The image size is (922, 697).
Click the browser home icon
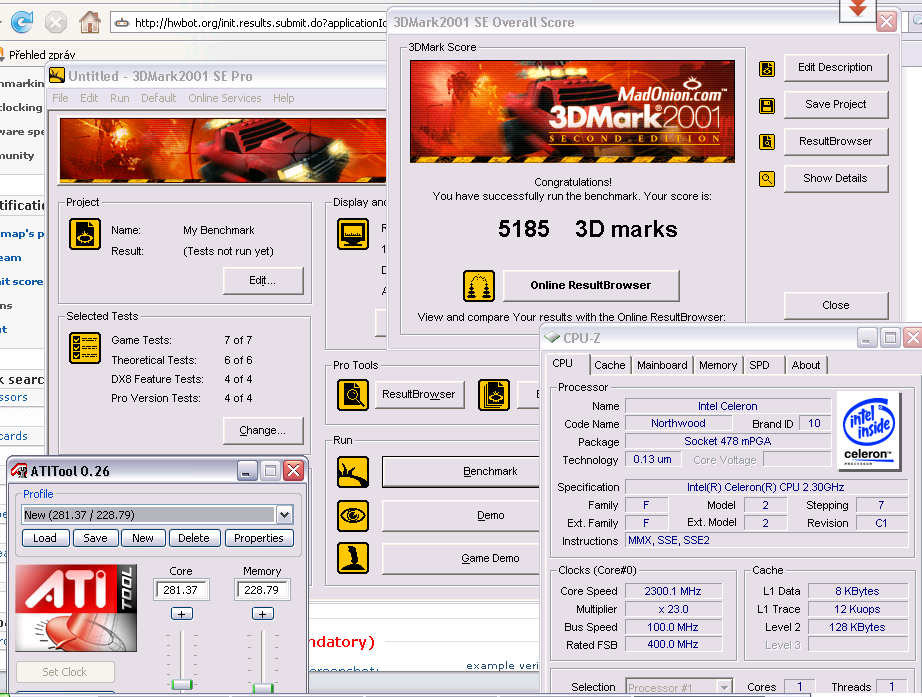[90, 22]
